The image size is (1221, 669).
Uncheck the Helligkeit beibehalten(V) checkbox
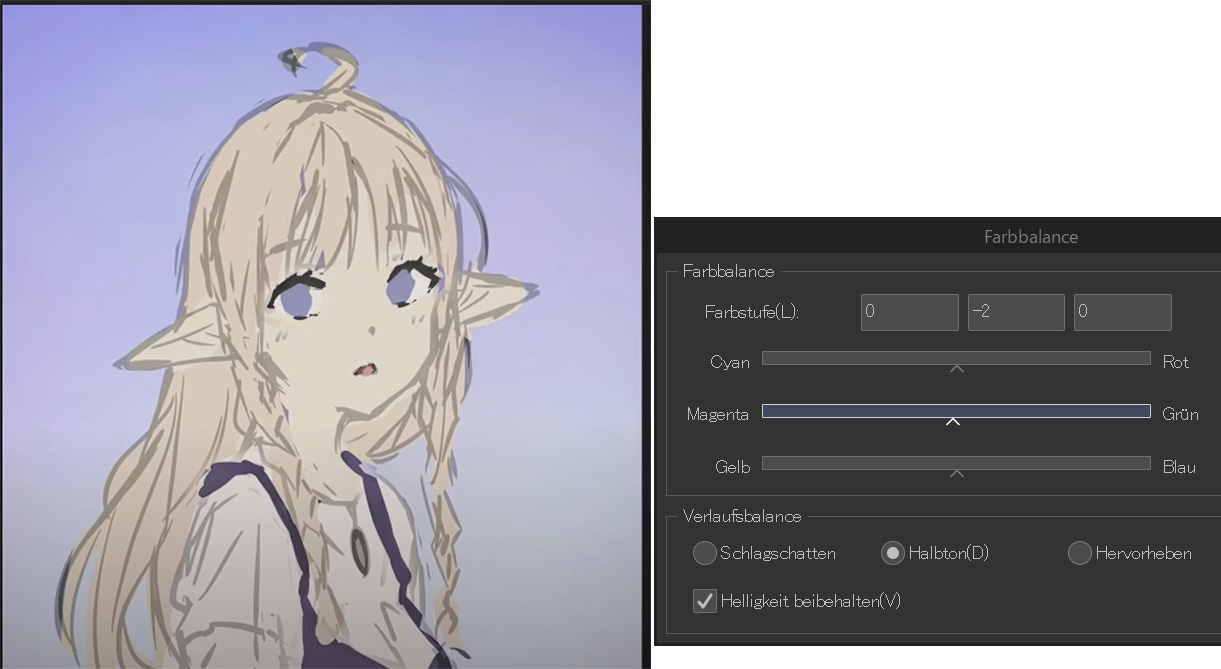point(705,601)
